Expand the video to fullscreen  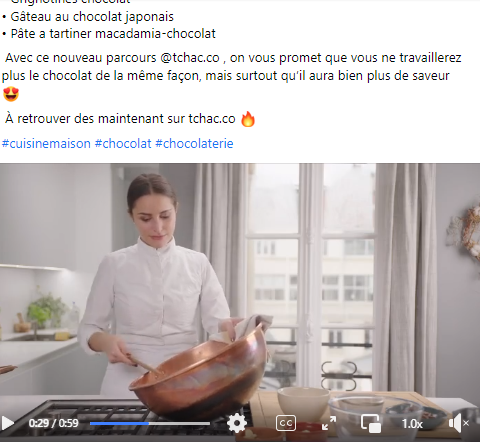point(329,423)
